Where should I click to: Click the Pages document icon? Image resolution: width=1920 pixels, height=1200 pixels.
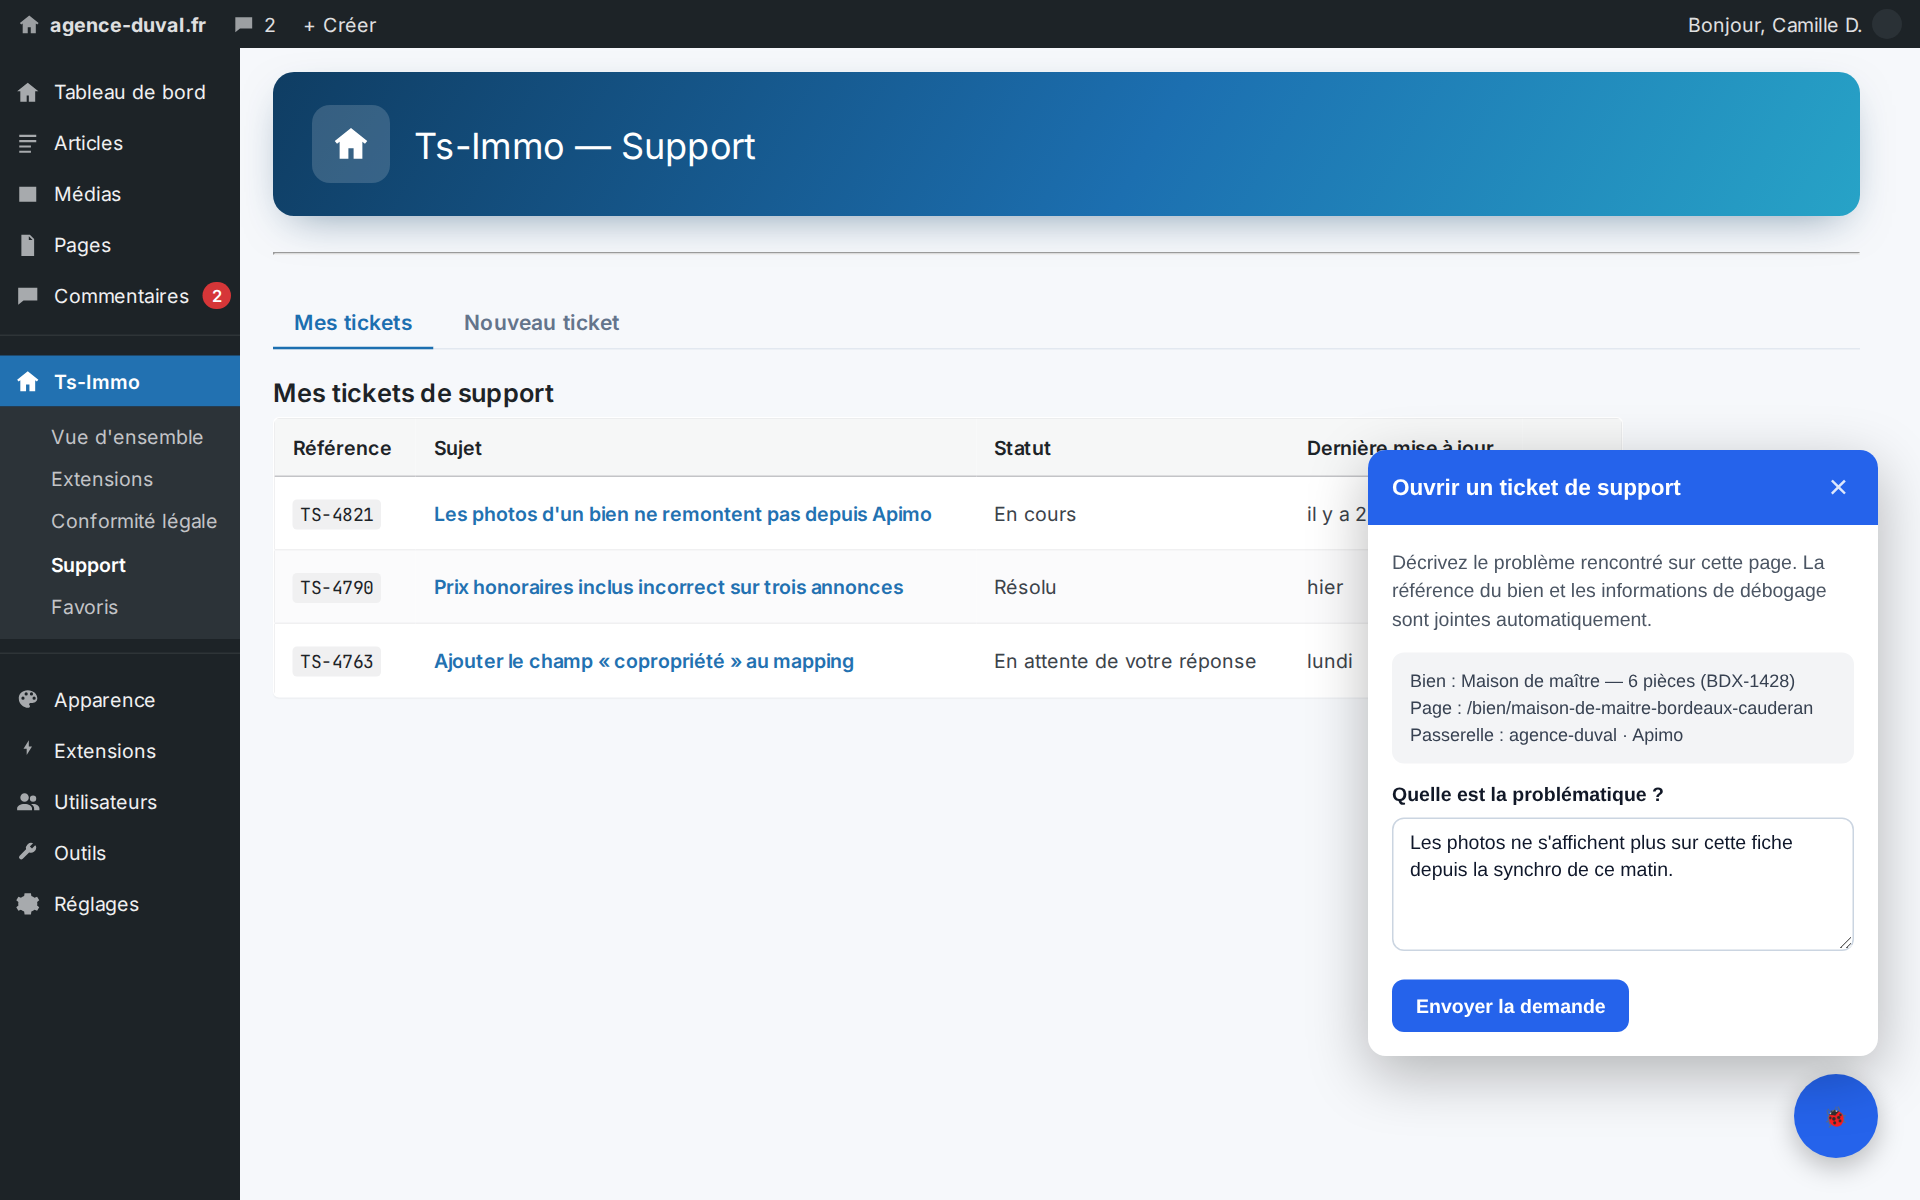[x=28, y=245]
